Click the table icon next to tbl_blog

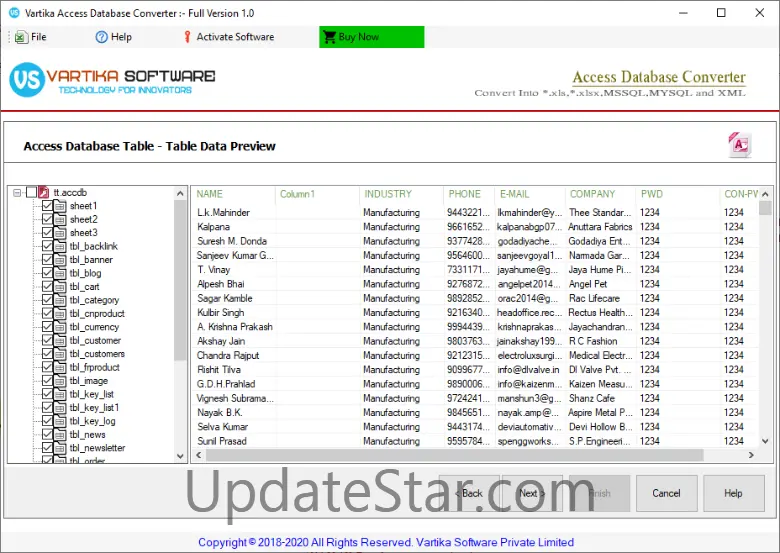(60, 273)
